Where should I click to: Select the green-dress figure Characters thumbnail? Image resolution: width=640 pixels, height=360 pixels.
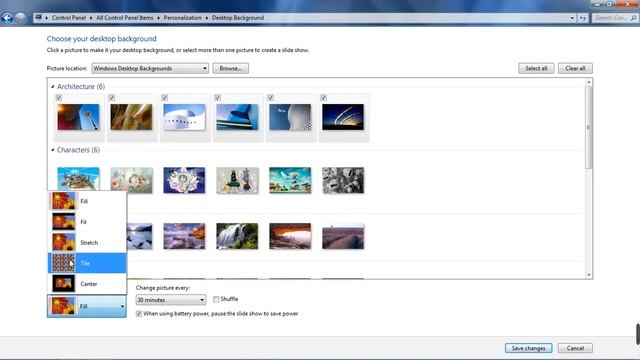[x=237, y=180]
